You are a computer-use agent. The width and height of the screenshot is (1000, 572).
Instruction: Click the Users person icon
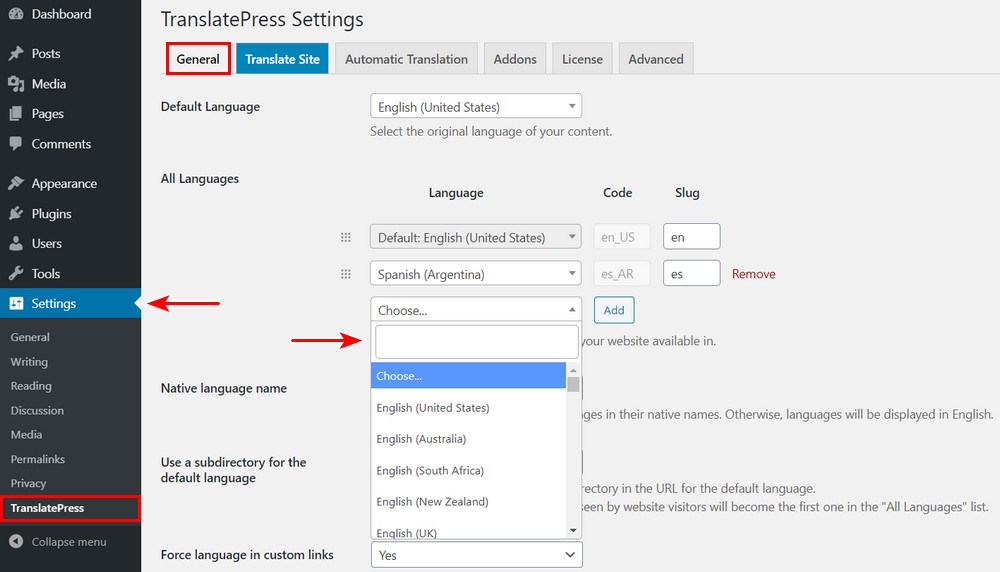(x=16, y=244)
